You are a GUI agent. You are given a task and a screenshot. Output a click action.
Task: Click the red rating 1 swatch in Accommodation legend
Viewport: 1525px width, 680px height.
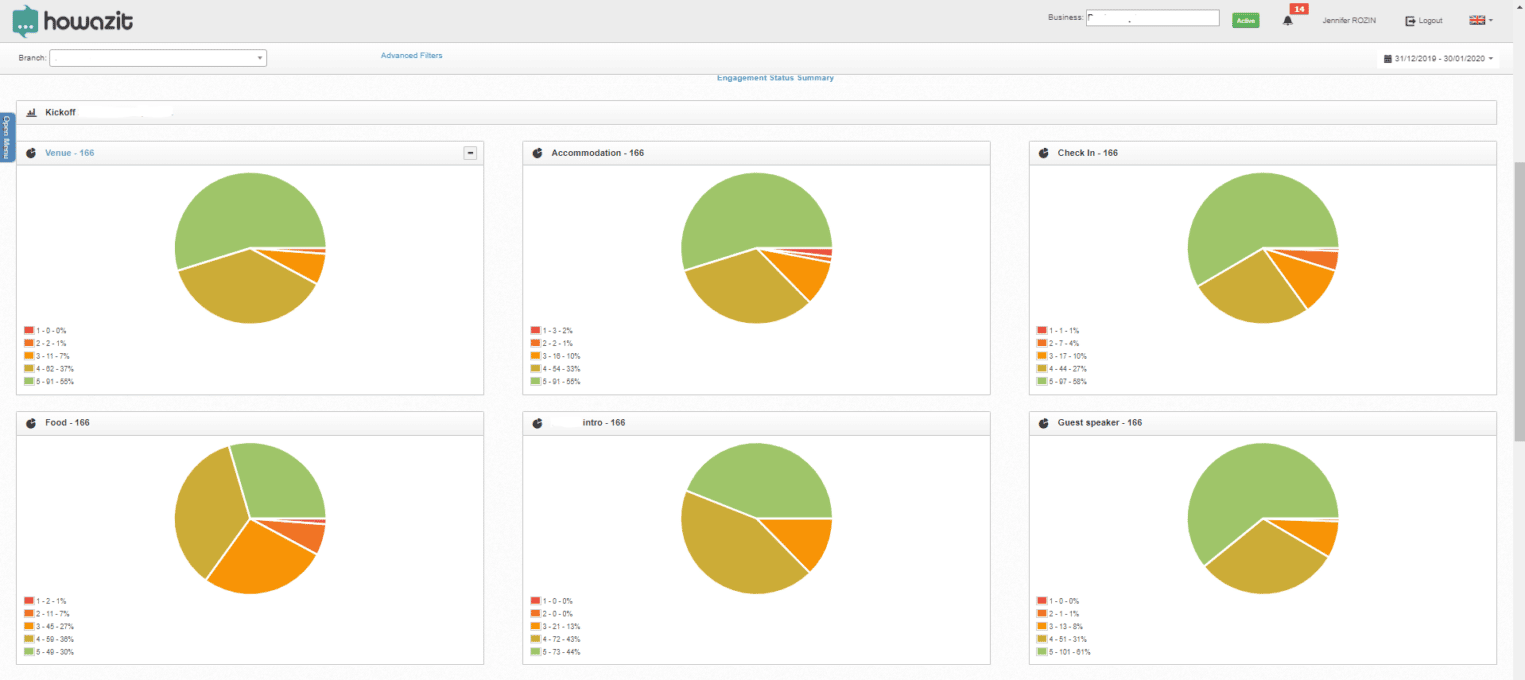coord(536,330)
